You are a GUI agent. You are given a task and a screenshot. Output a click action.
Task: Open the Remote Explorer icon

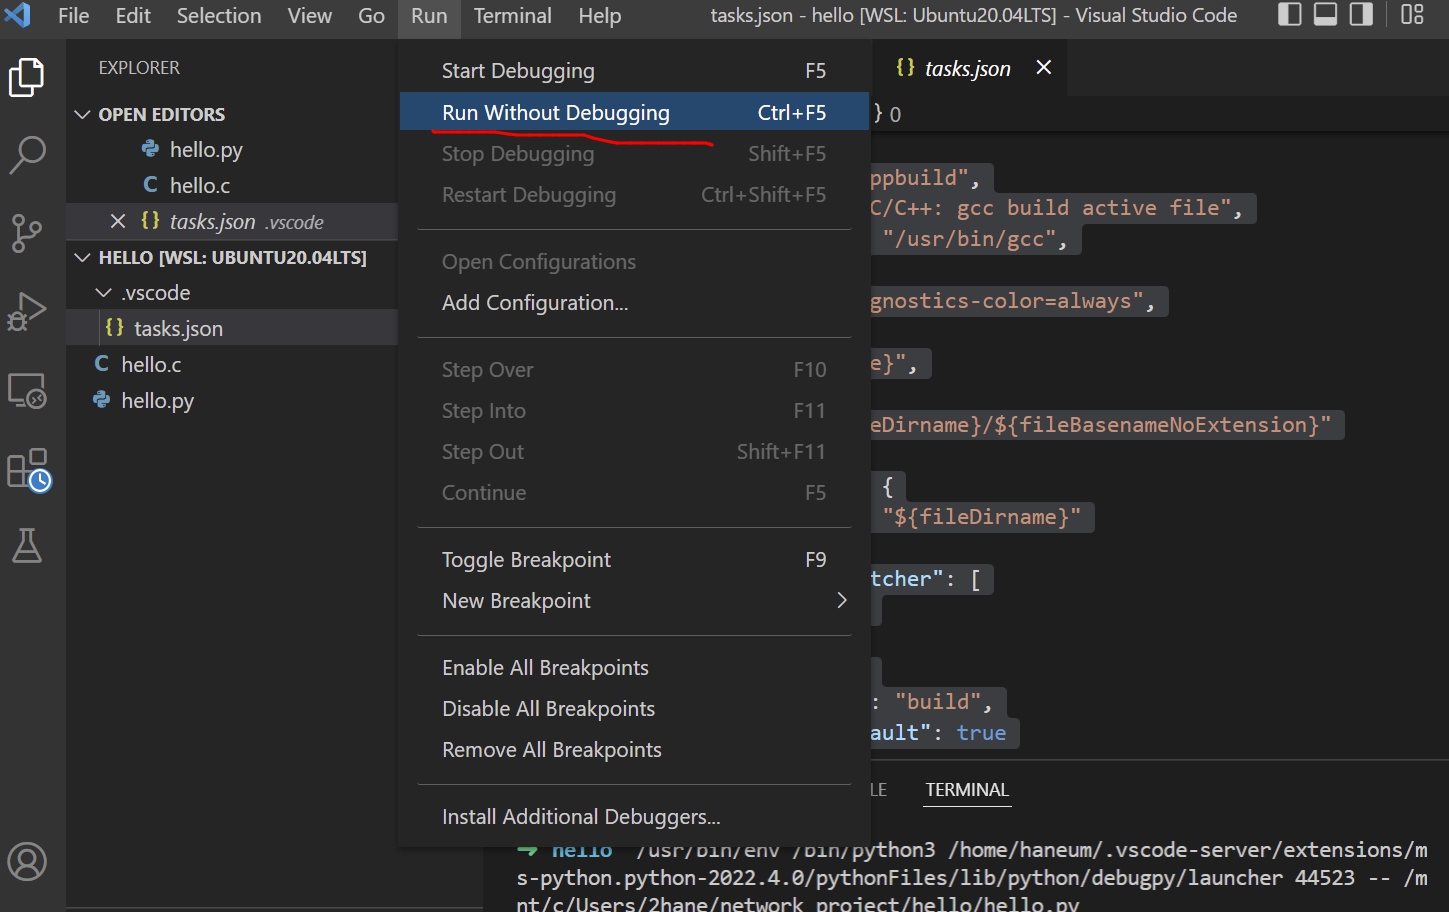click(x=27, y=390)
